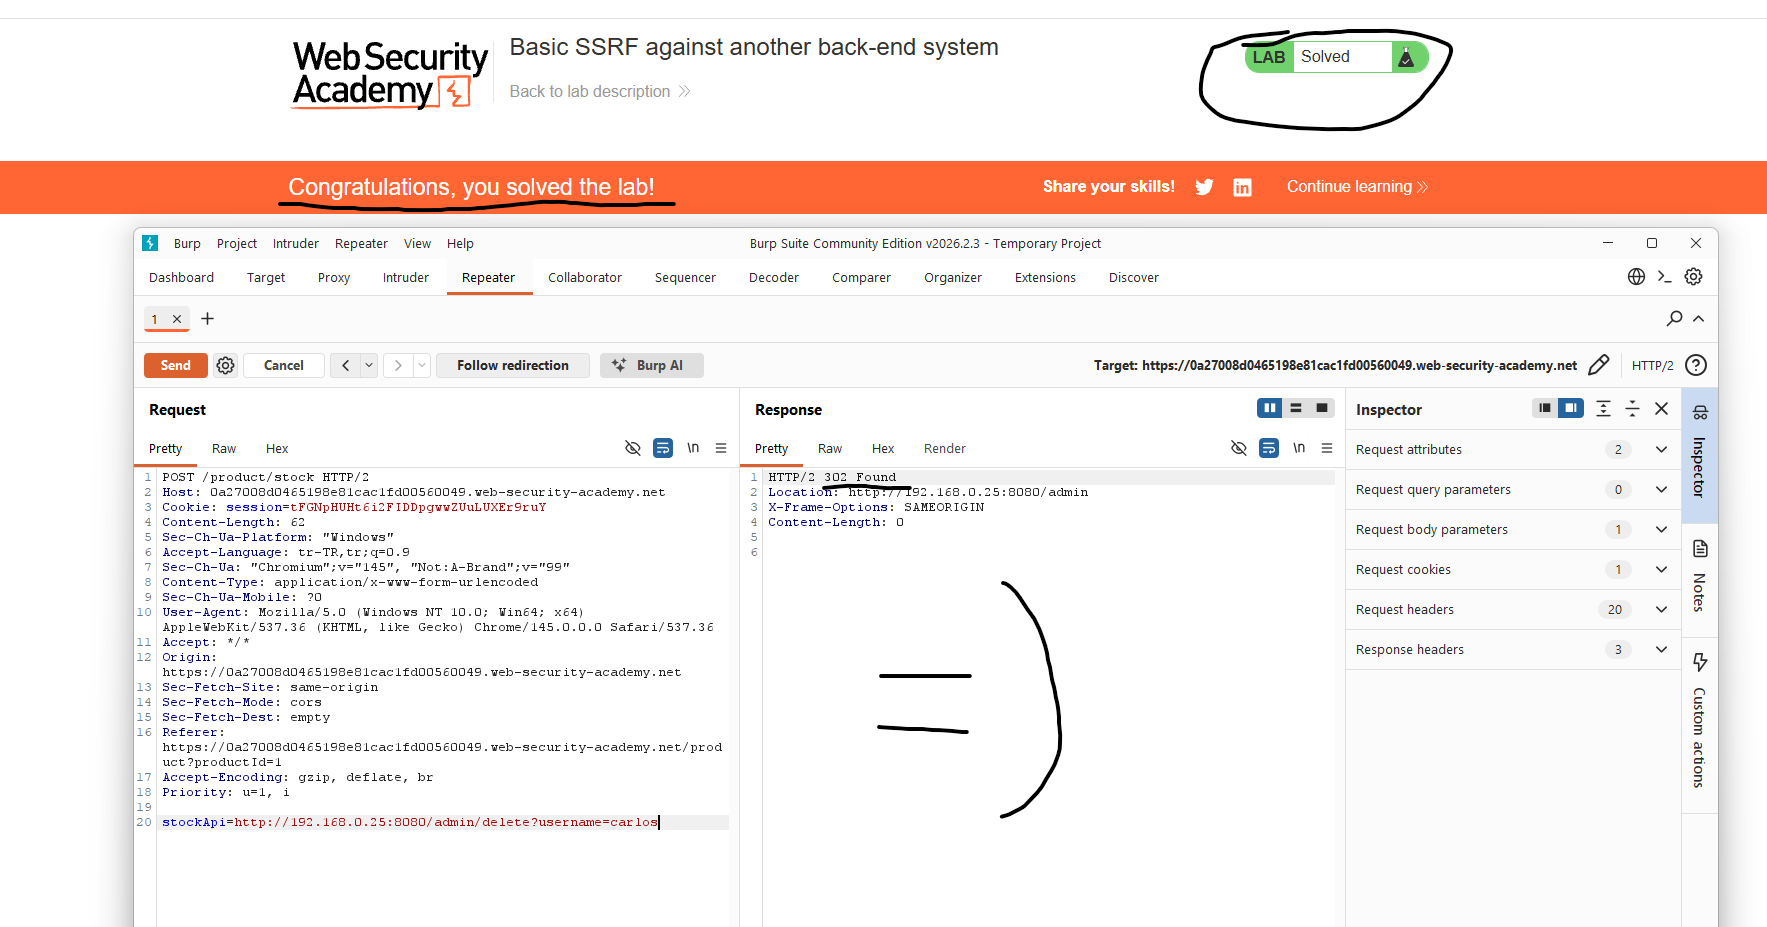The width and height of the screenshot is (1767, 927).
Task: Expand Request body parameters section
Action: coord(1661,530)
